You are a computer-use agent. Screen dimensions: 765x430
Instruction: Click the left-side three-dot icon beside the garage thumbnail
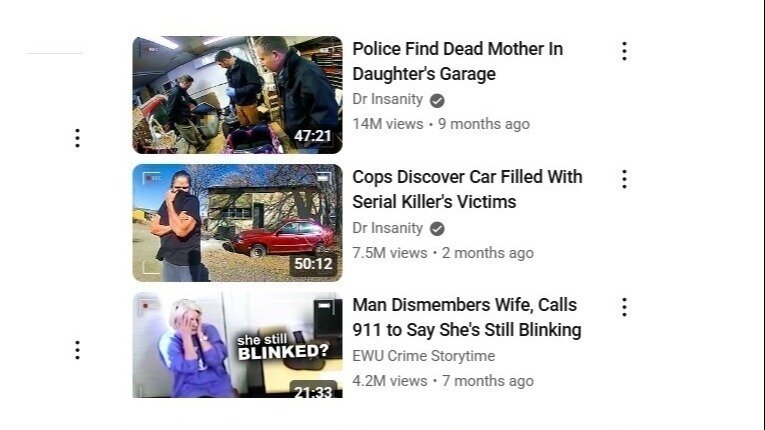[77, 138]
